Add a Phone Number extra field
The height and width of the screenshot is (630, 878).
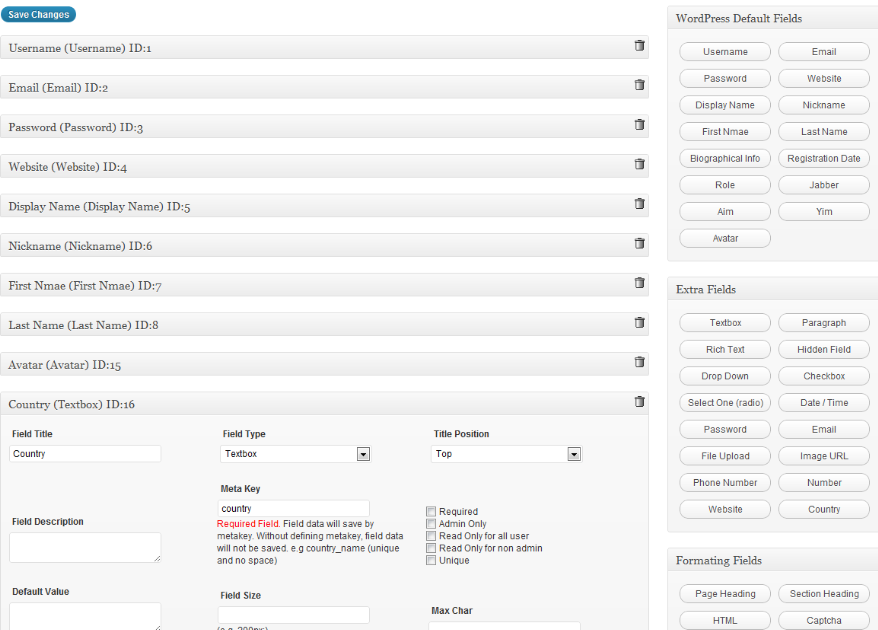pos(725,483)
